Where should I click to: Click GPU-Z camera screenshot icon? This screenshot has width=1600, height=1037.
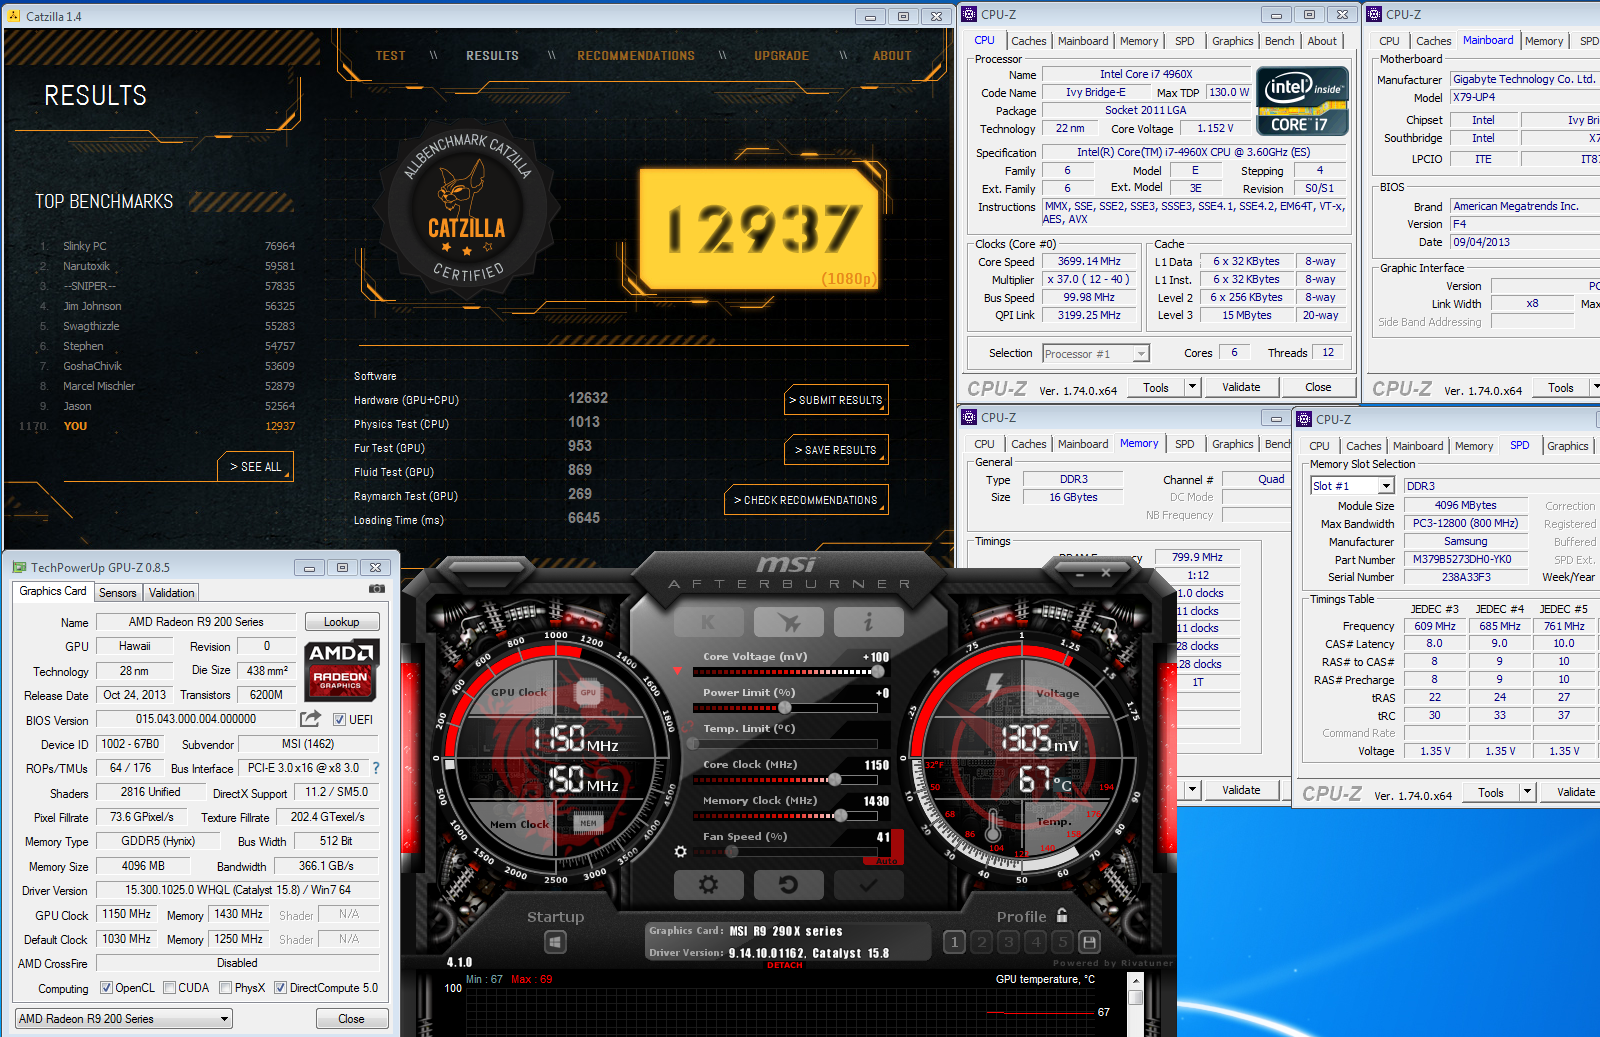click(377, 589)
